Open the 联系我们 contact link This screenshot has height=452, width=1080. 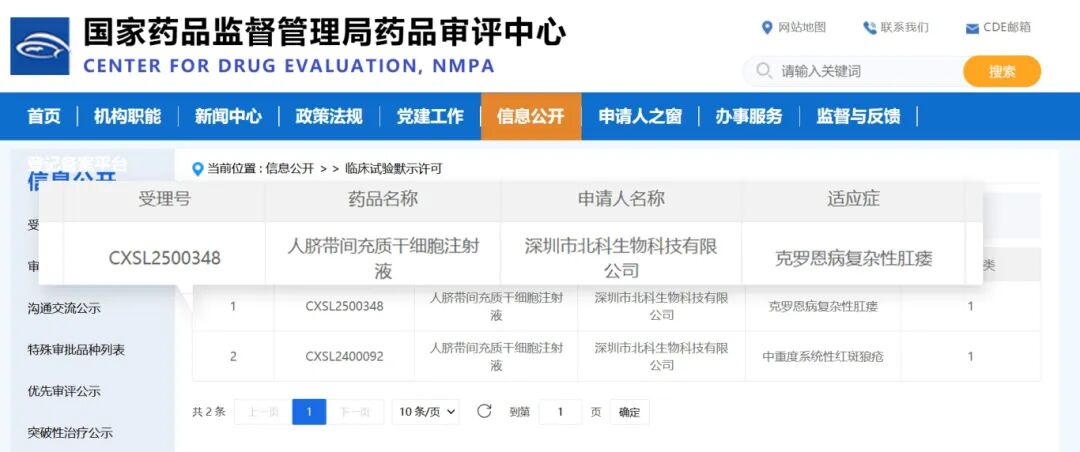[x=904, y=28]
